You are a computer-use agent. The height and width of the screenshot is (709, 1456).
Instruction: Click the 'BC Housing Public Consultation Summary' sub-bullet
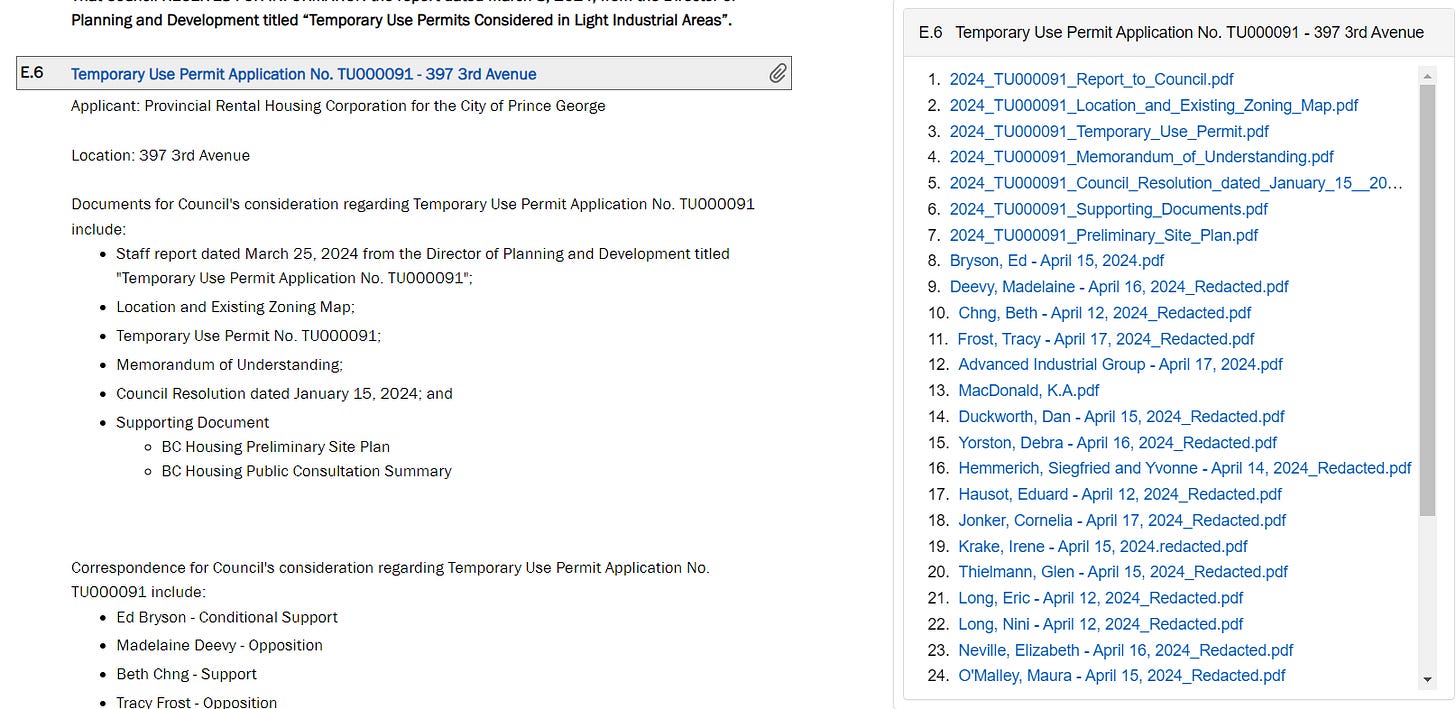(306, 471)
